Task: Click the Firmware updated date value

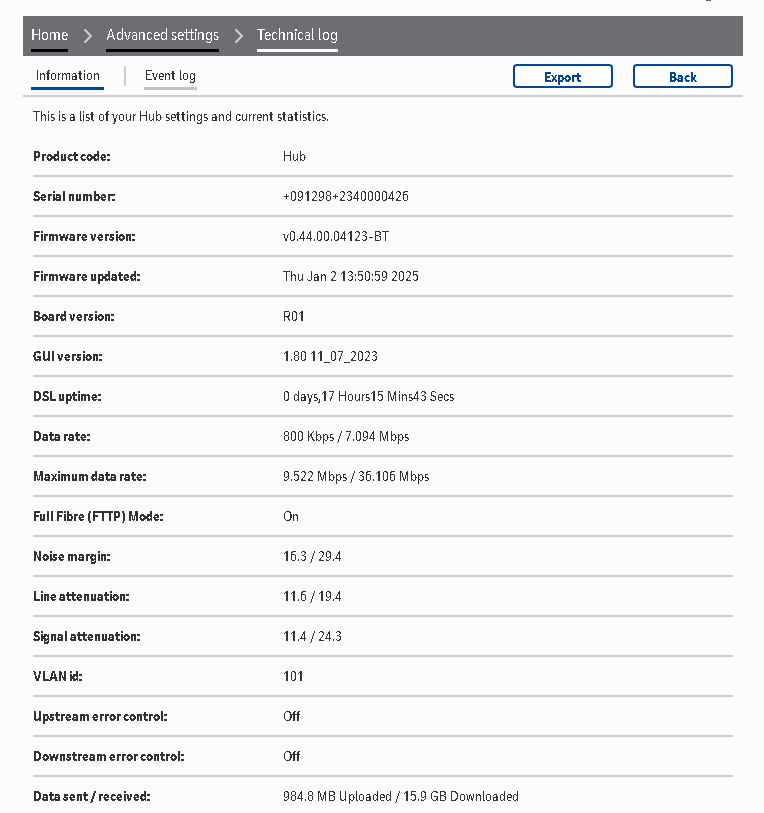Action: click(350, 277)
